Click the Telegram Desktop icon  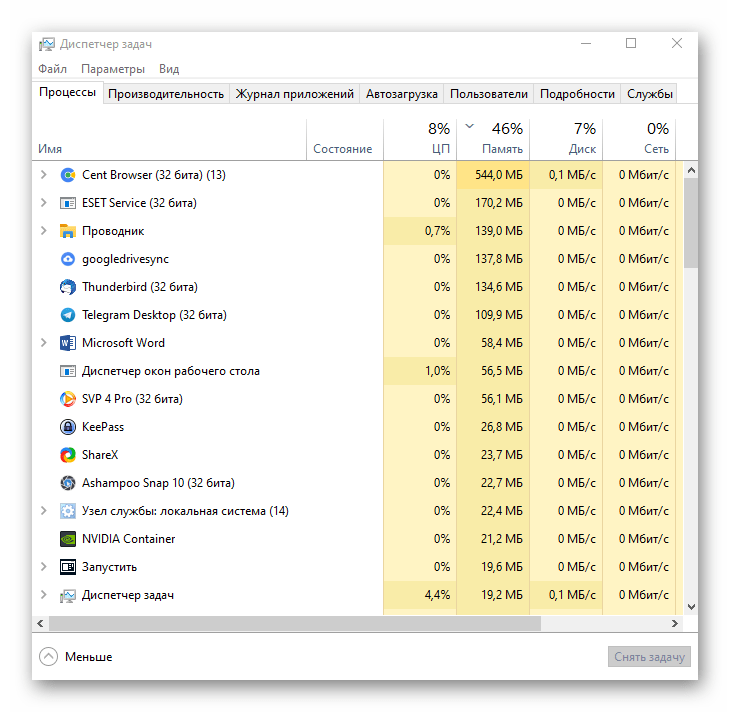(x=68, y=315)
